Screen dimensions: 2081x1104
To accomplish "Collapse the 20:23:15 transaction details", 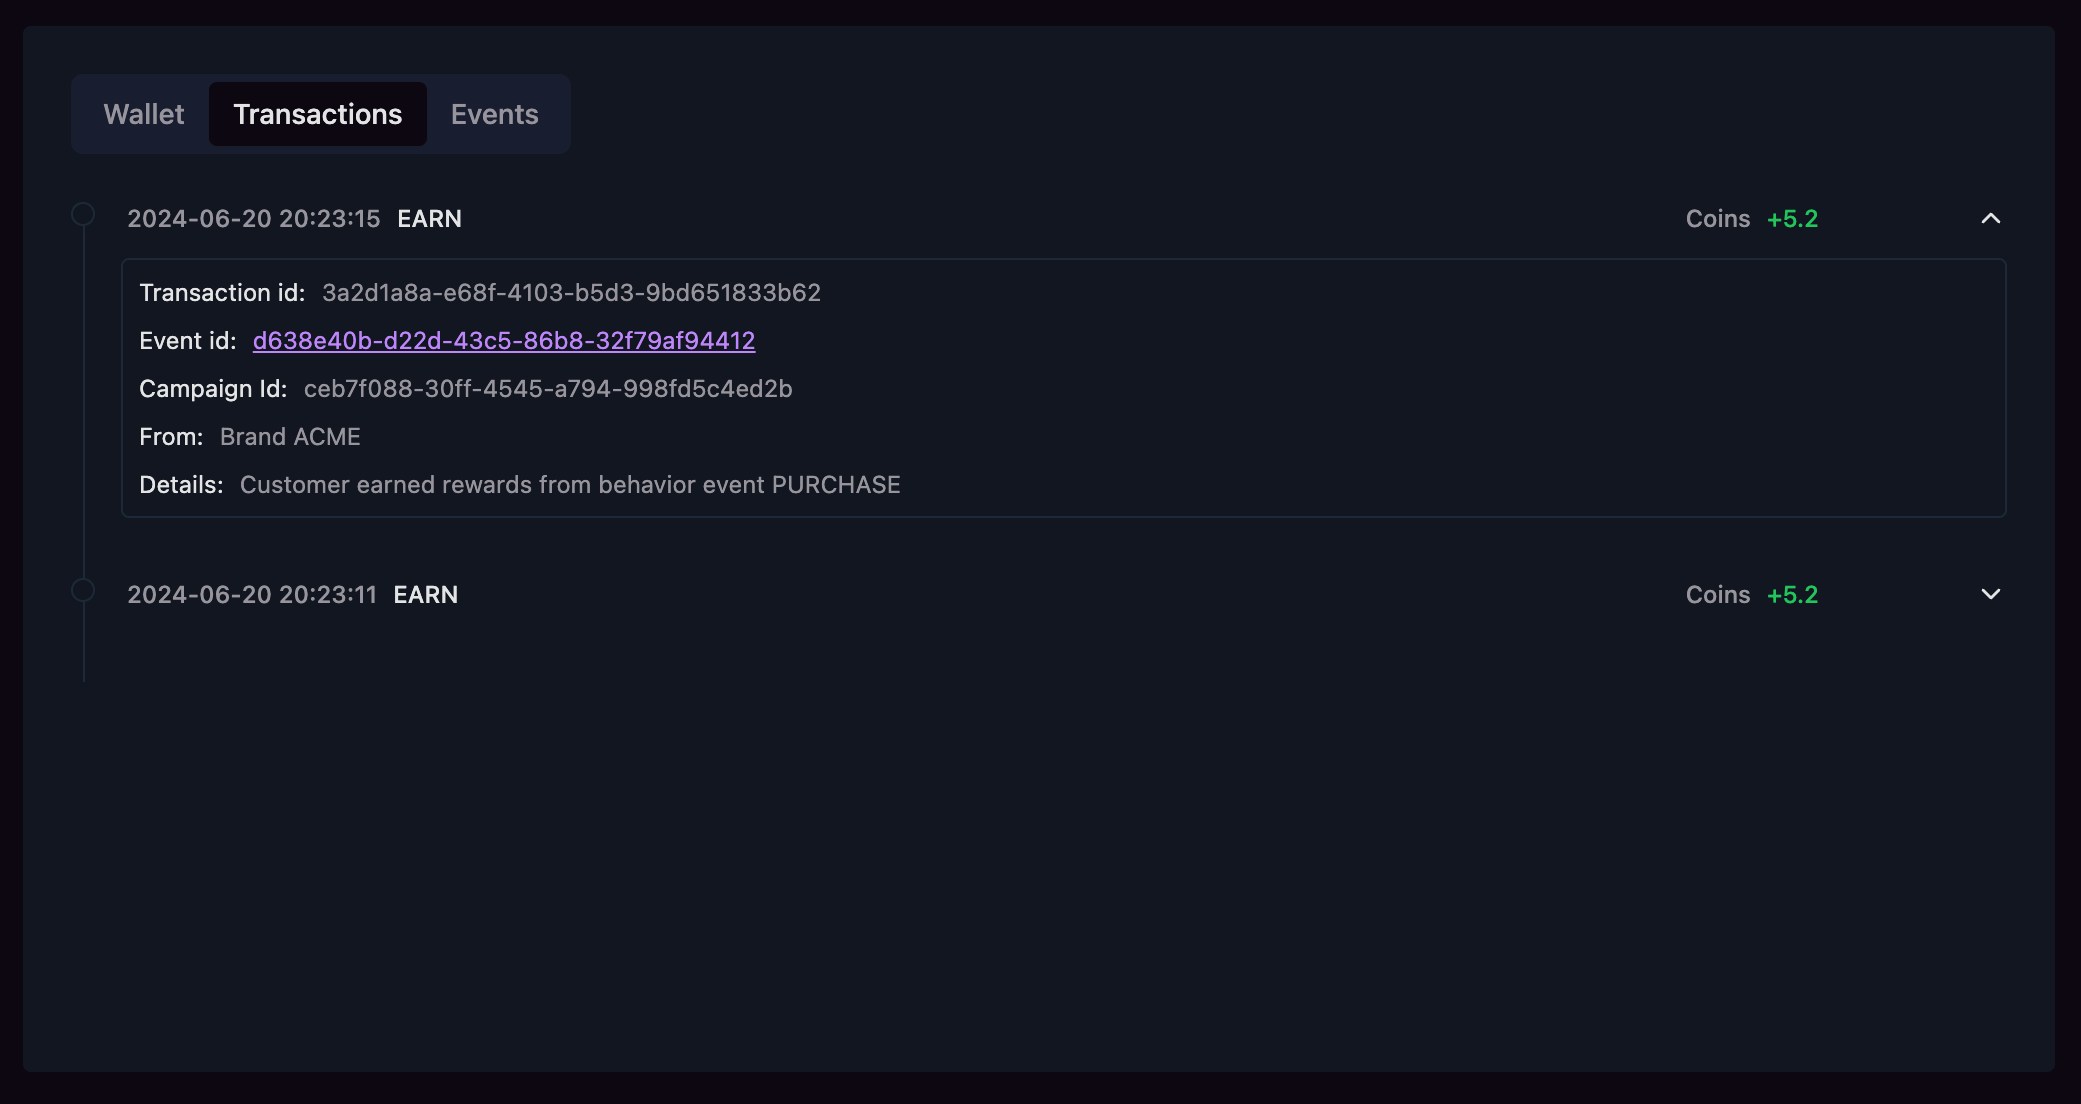I will pyautogui.click(x=1990, y=218).
